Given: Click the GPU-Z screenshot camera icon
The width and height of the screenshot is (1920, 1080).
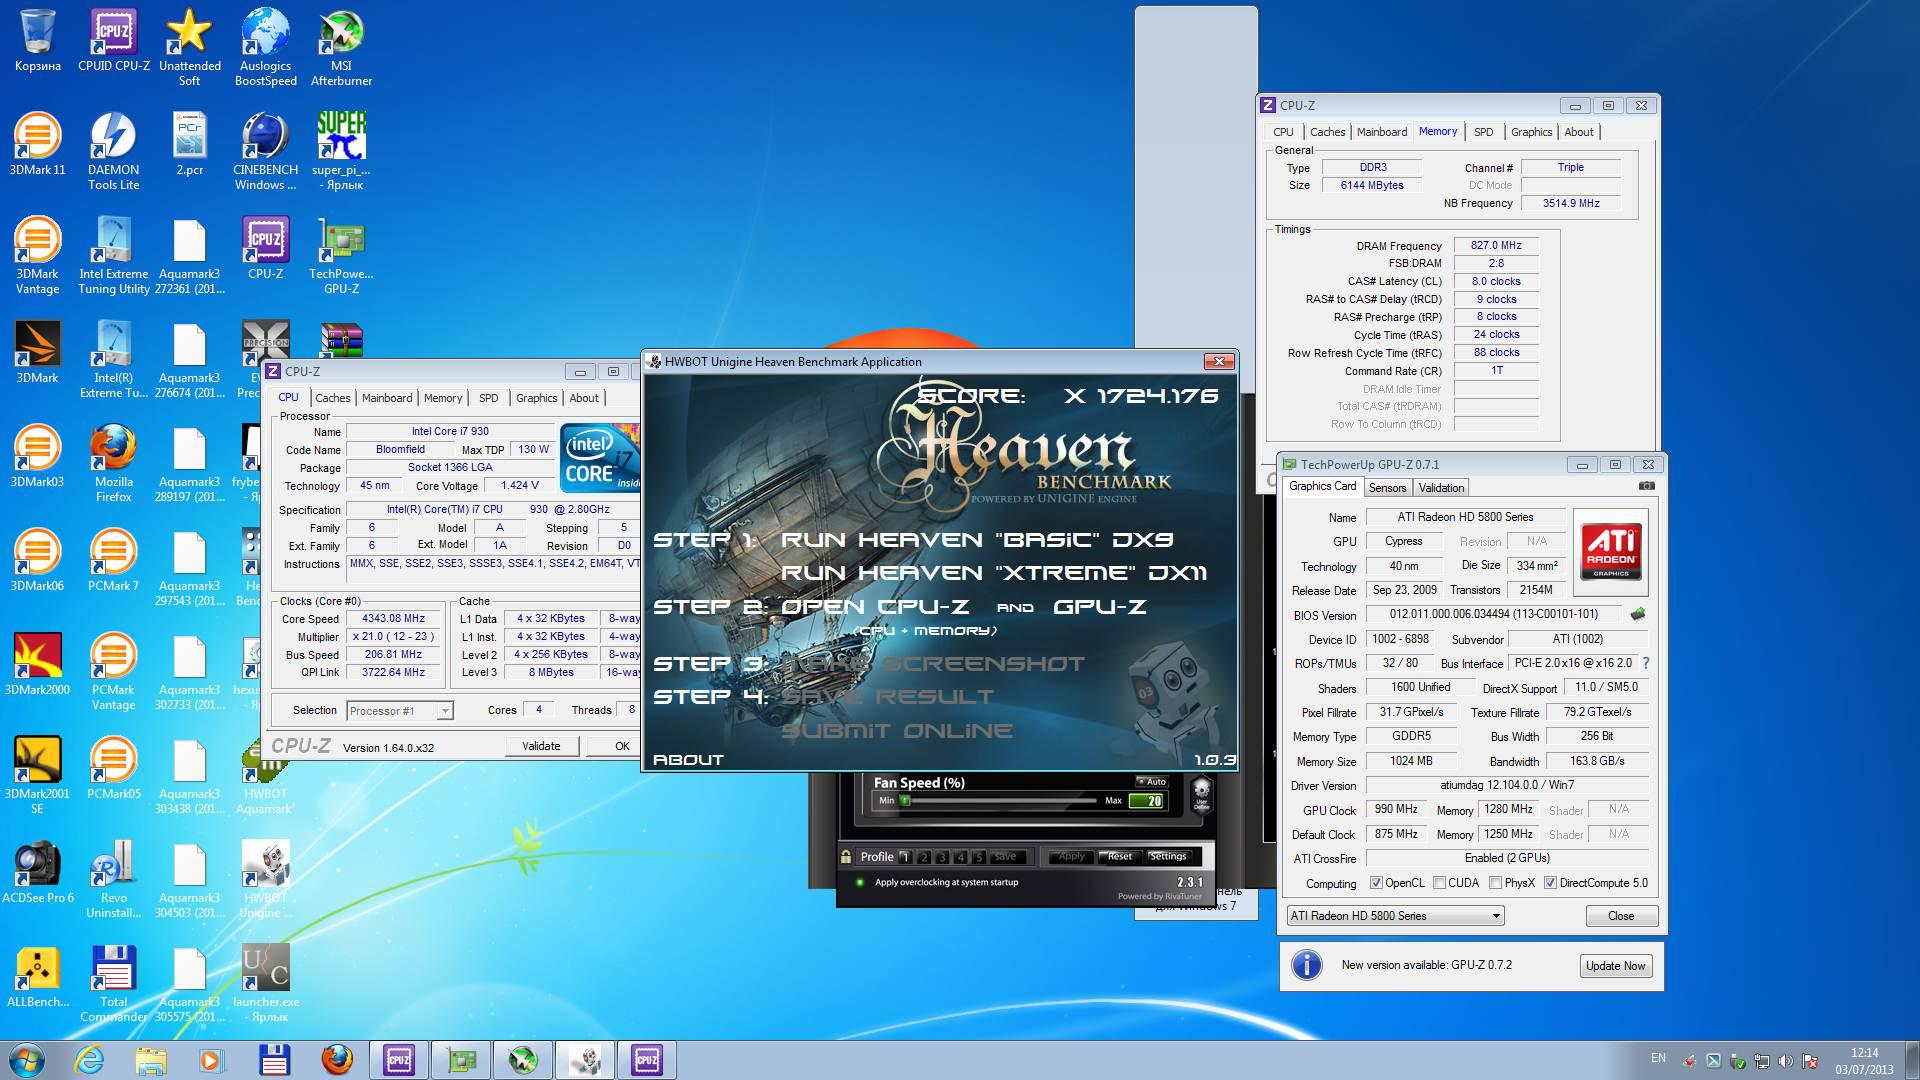Looking at the screenshot, I should point(1646,486).
